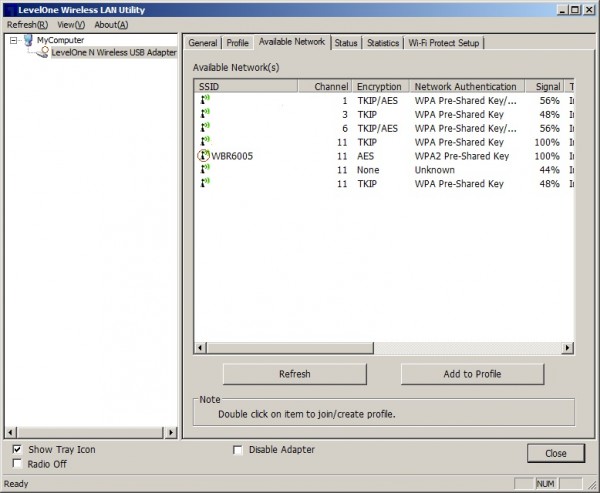This screenshot has height=493, width=600.
Task: Click the network list horizontal scrollbar thumb
Action: click(x=290, y=348)
